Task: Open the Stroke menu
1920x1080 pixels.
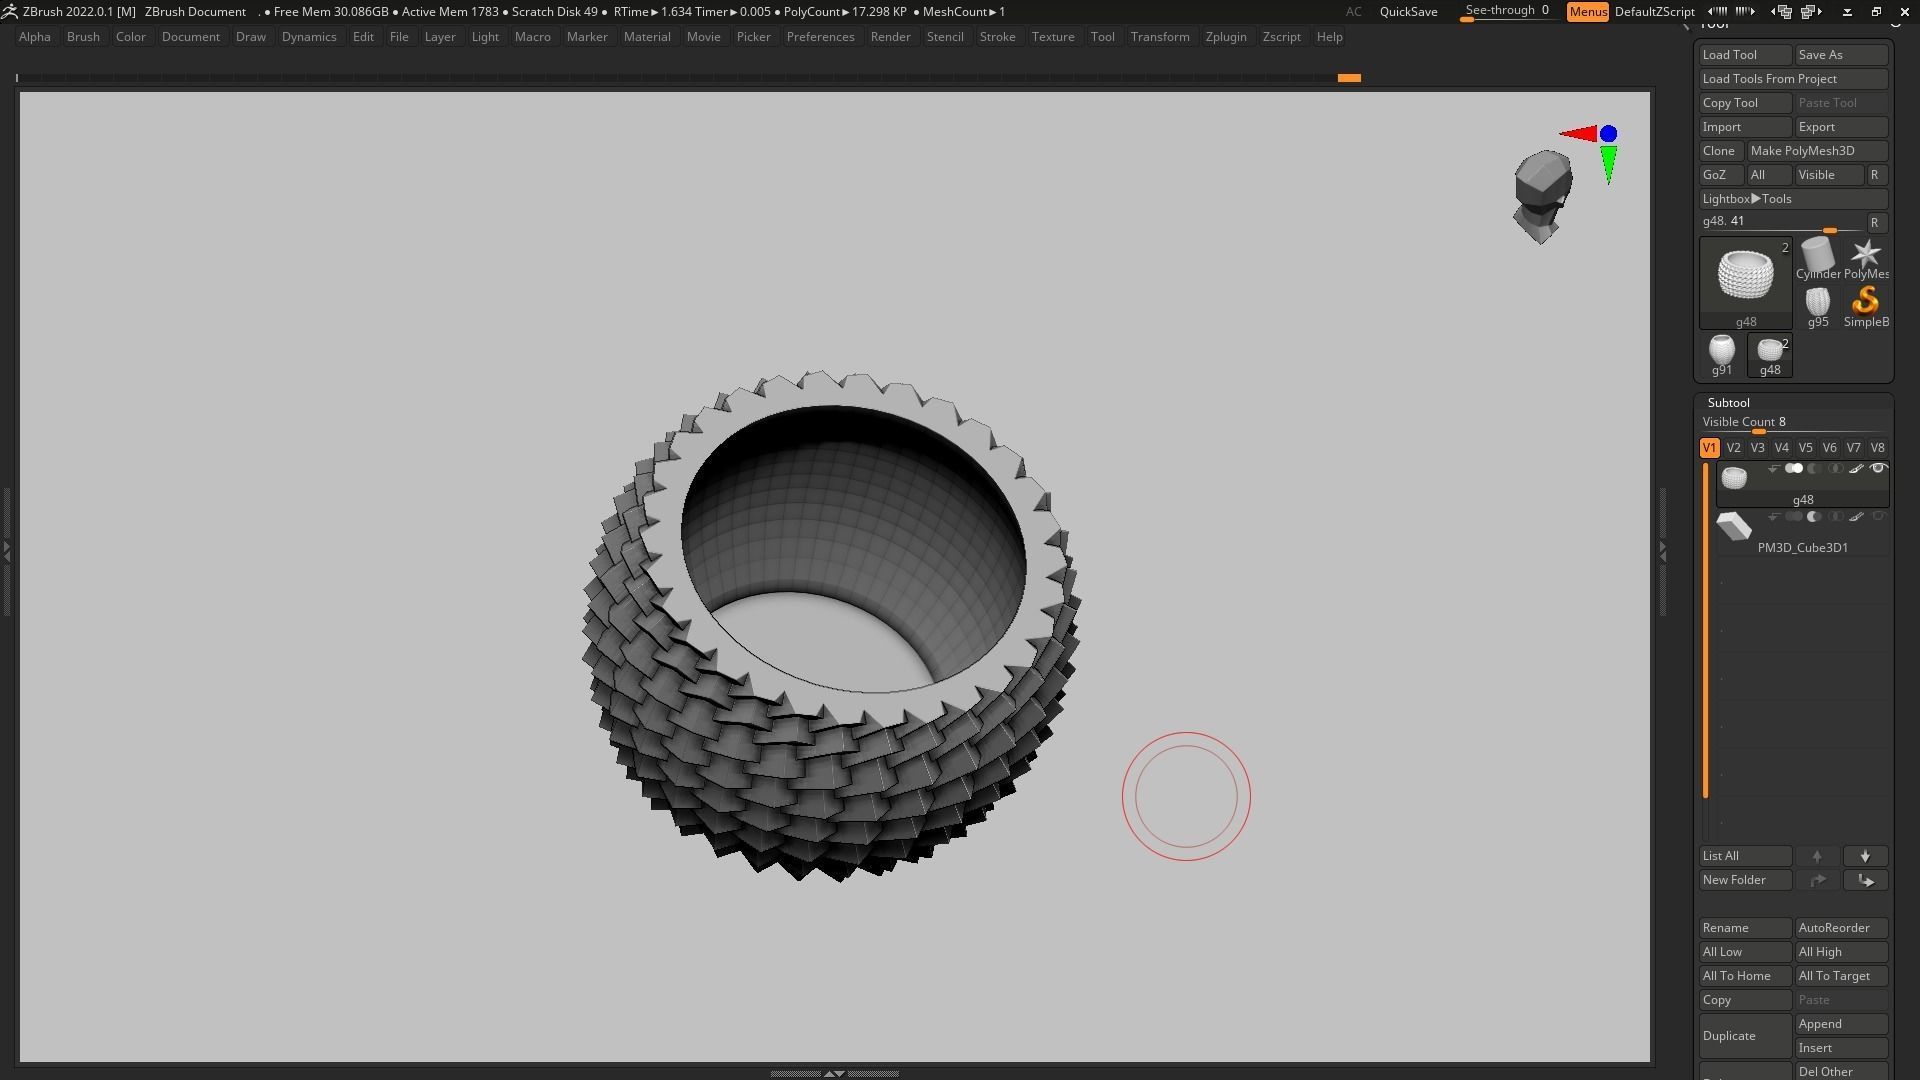Action: 996,37
